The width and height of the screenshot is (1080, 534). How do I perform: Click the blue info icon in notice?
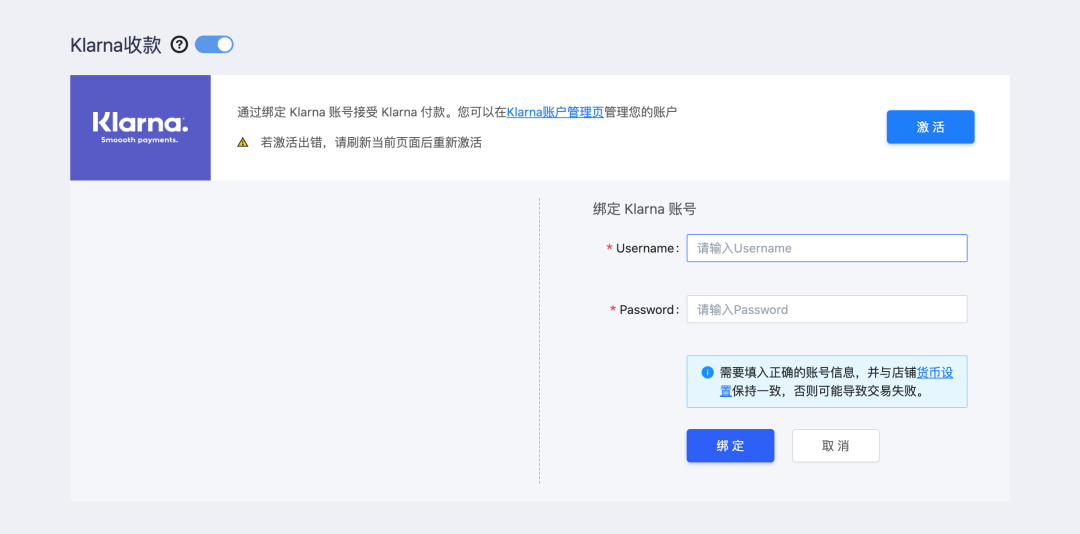tap(707, 373)
